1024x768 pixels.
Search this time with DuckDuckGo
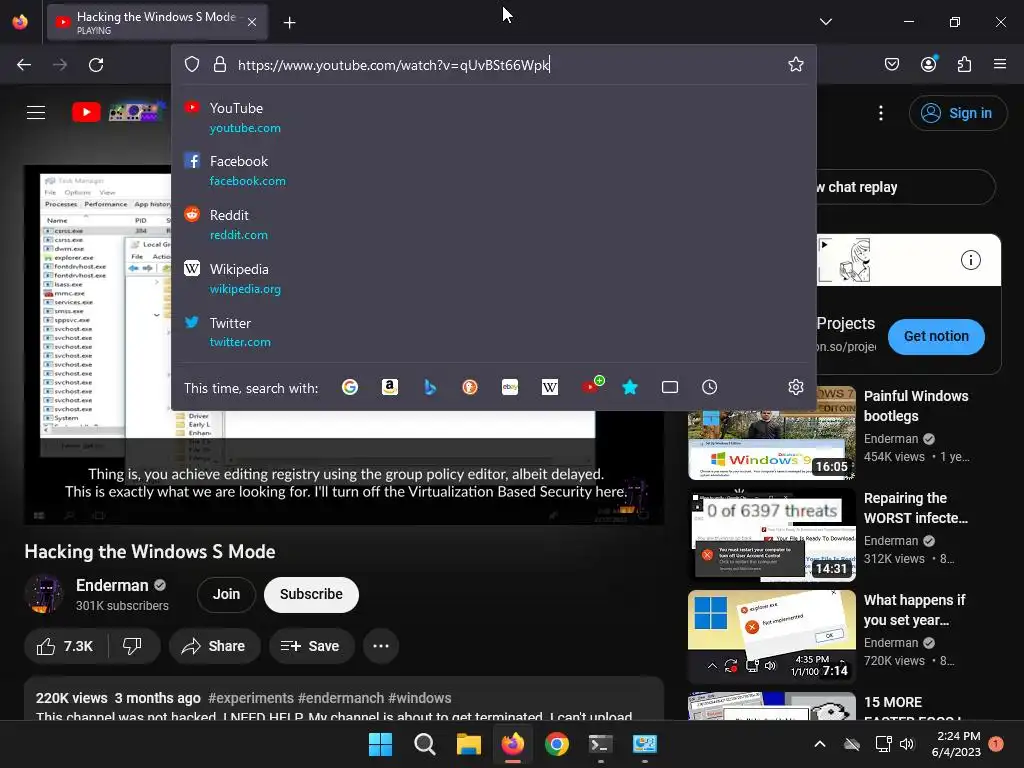[x=470, y=387]
